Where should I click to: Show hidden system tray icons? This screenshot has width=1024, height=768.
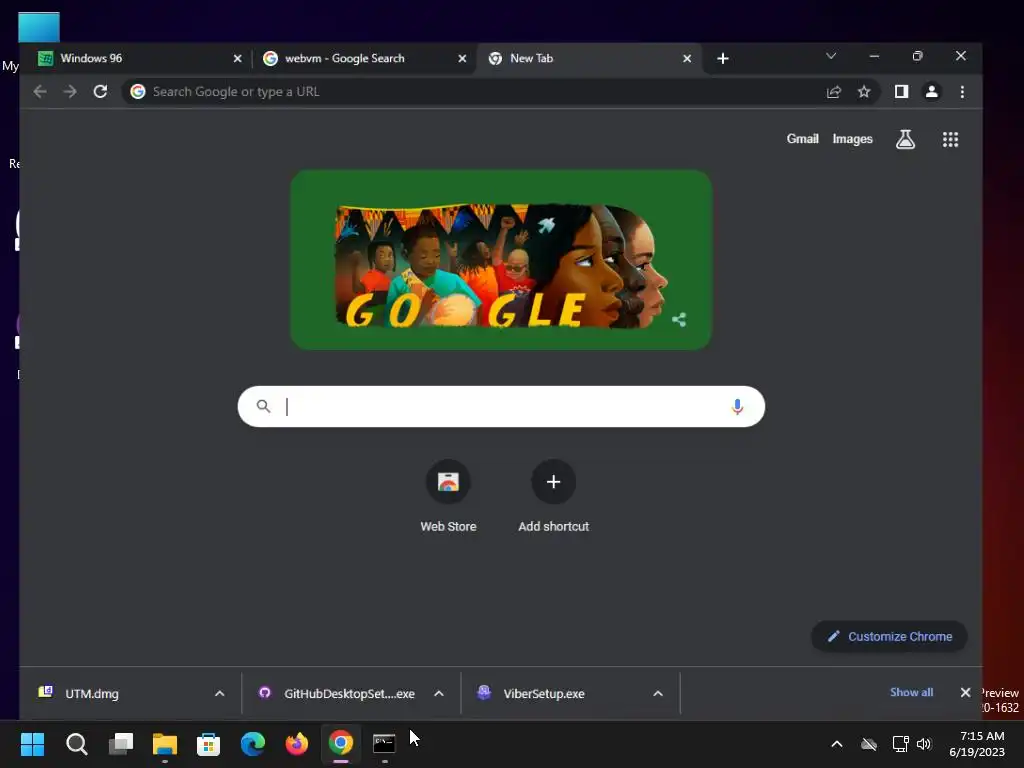tap(837, 744)
